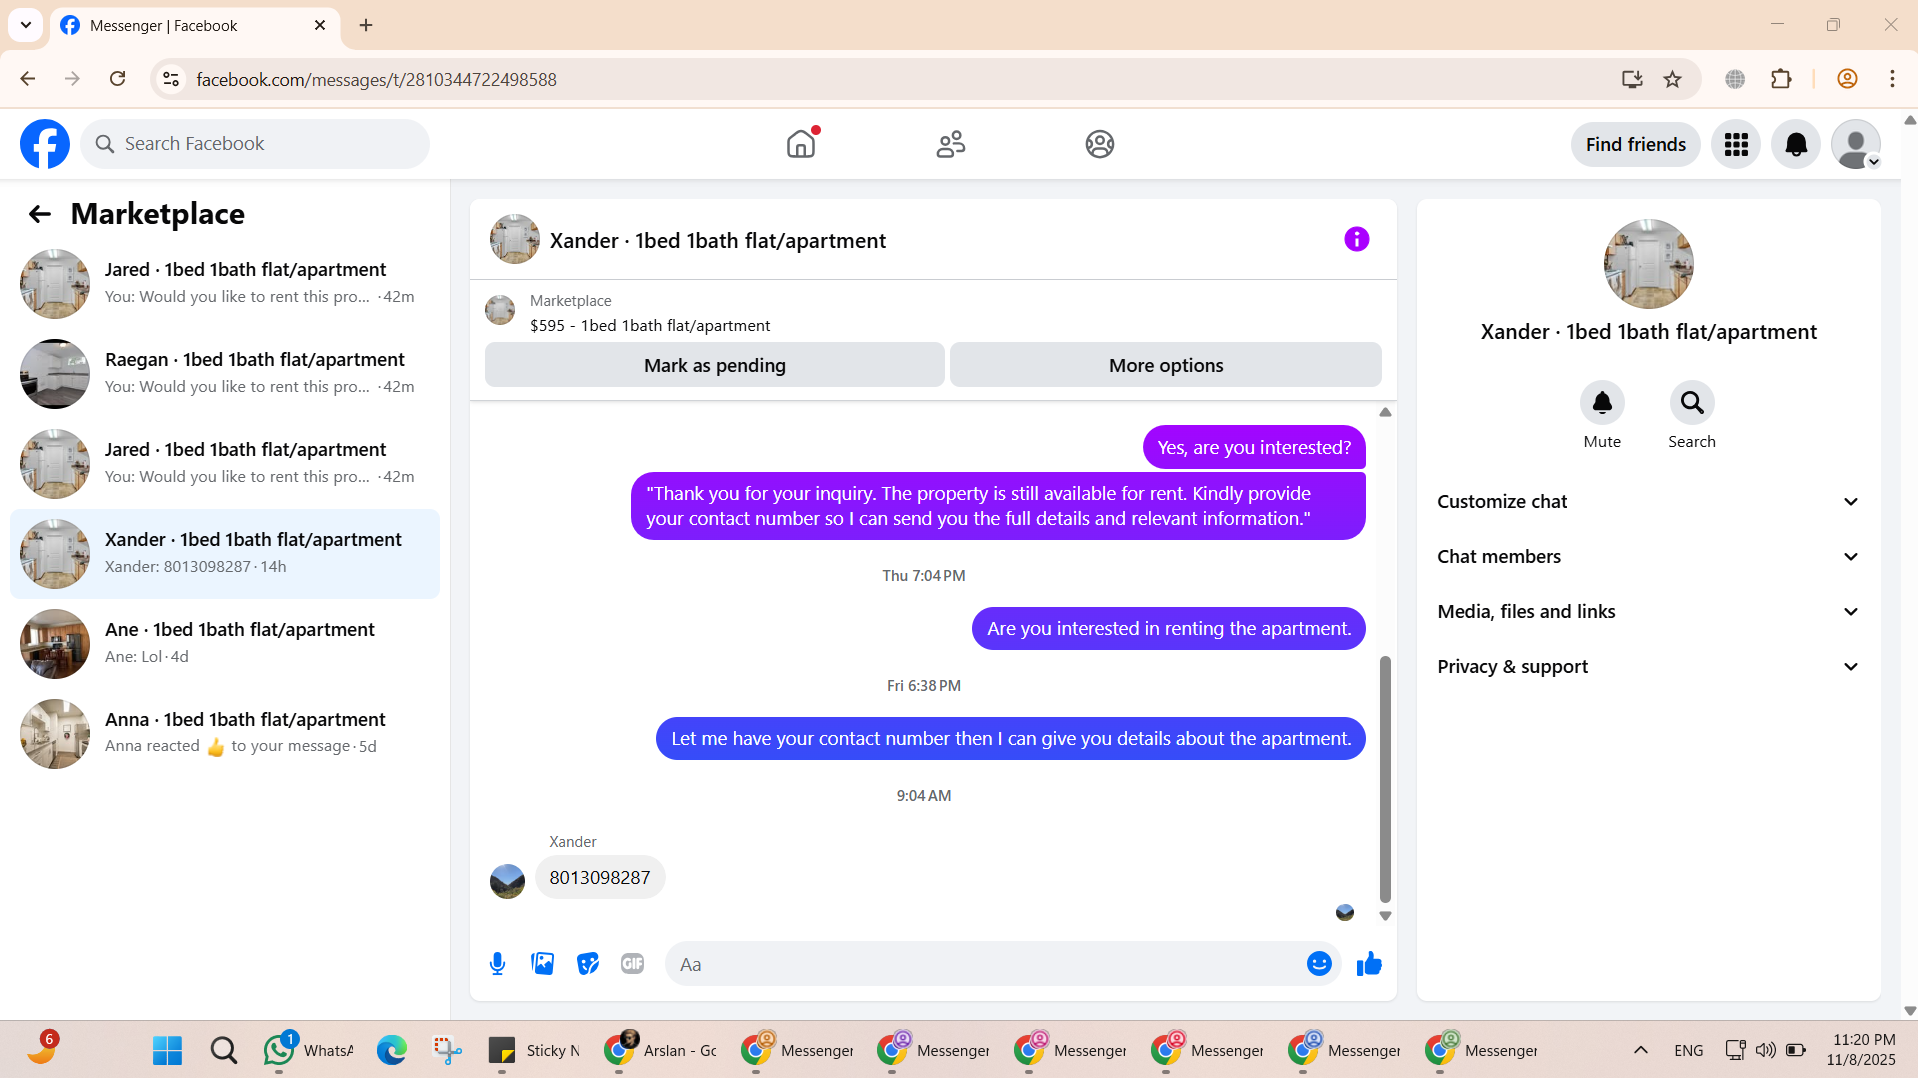Viewport: 1918px width, 1078px height.
Task: Open Windows Start menu
Action: point(167,1050)
